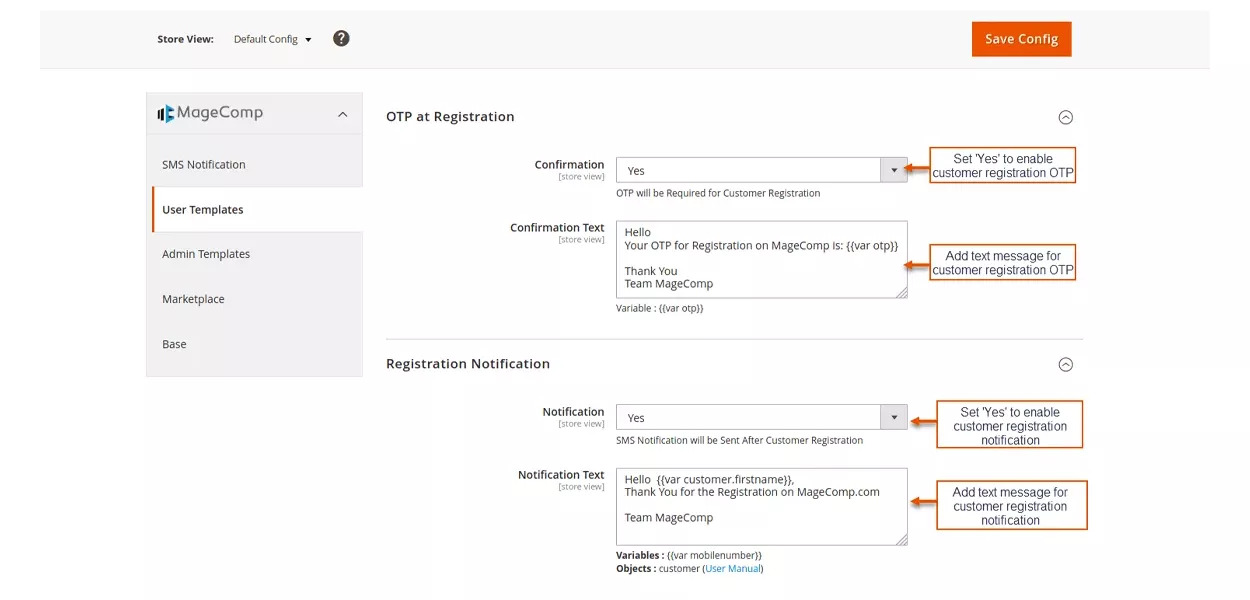
Task: Select the Admin Templates sidebar item
Action: click(x=206, y=253)
